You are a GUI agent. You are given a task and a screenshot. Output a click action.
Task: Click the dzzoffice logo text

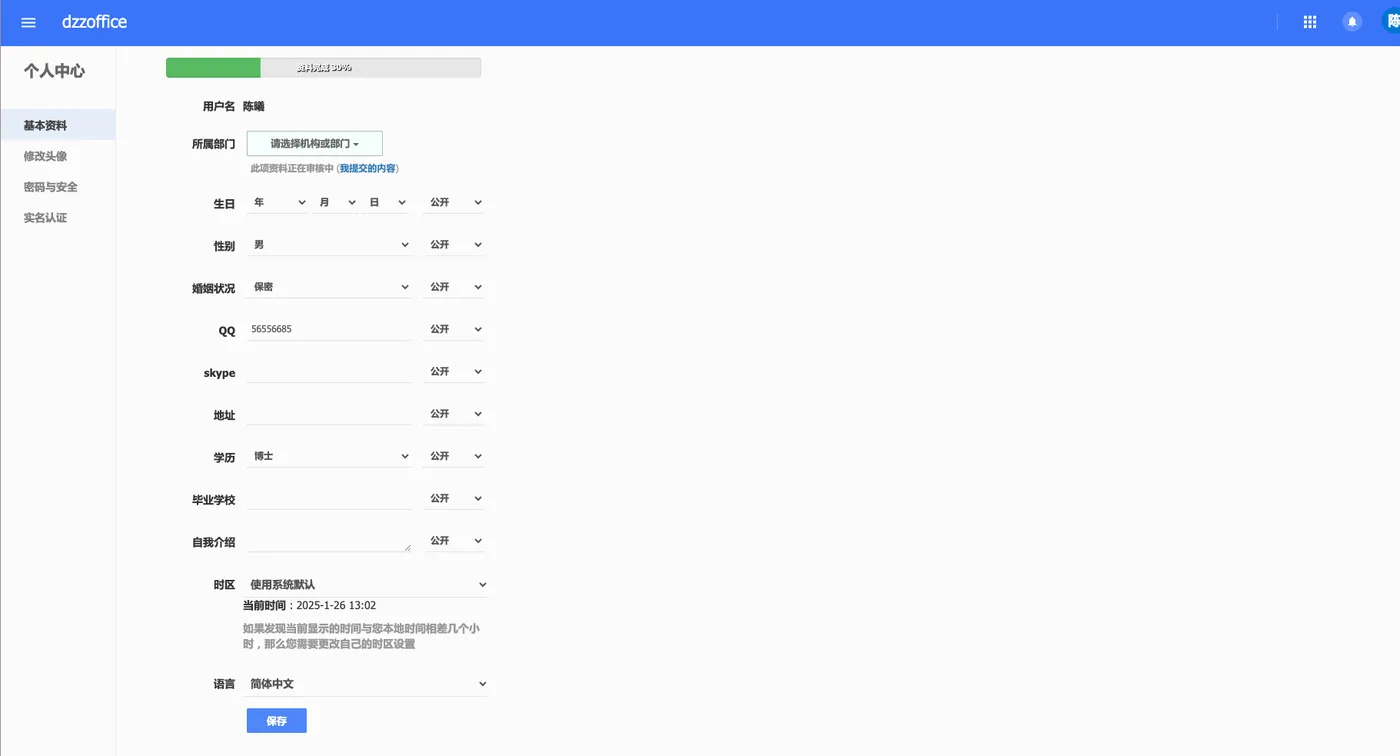94,22
